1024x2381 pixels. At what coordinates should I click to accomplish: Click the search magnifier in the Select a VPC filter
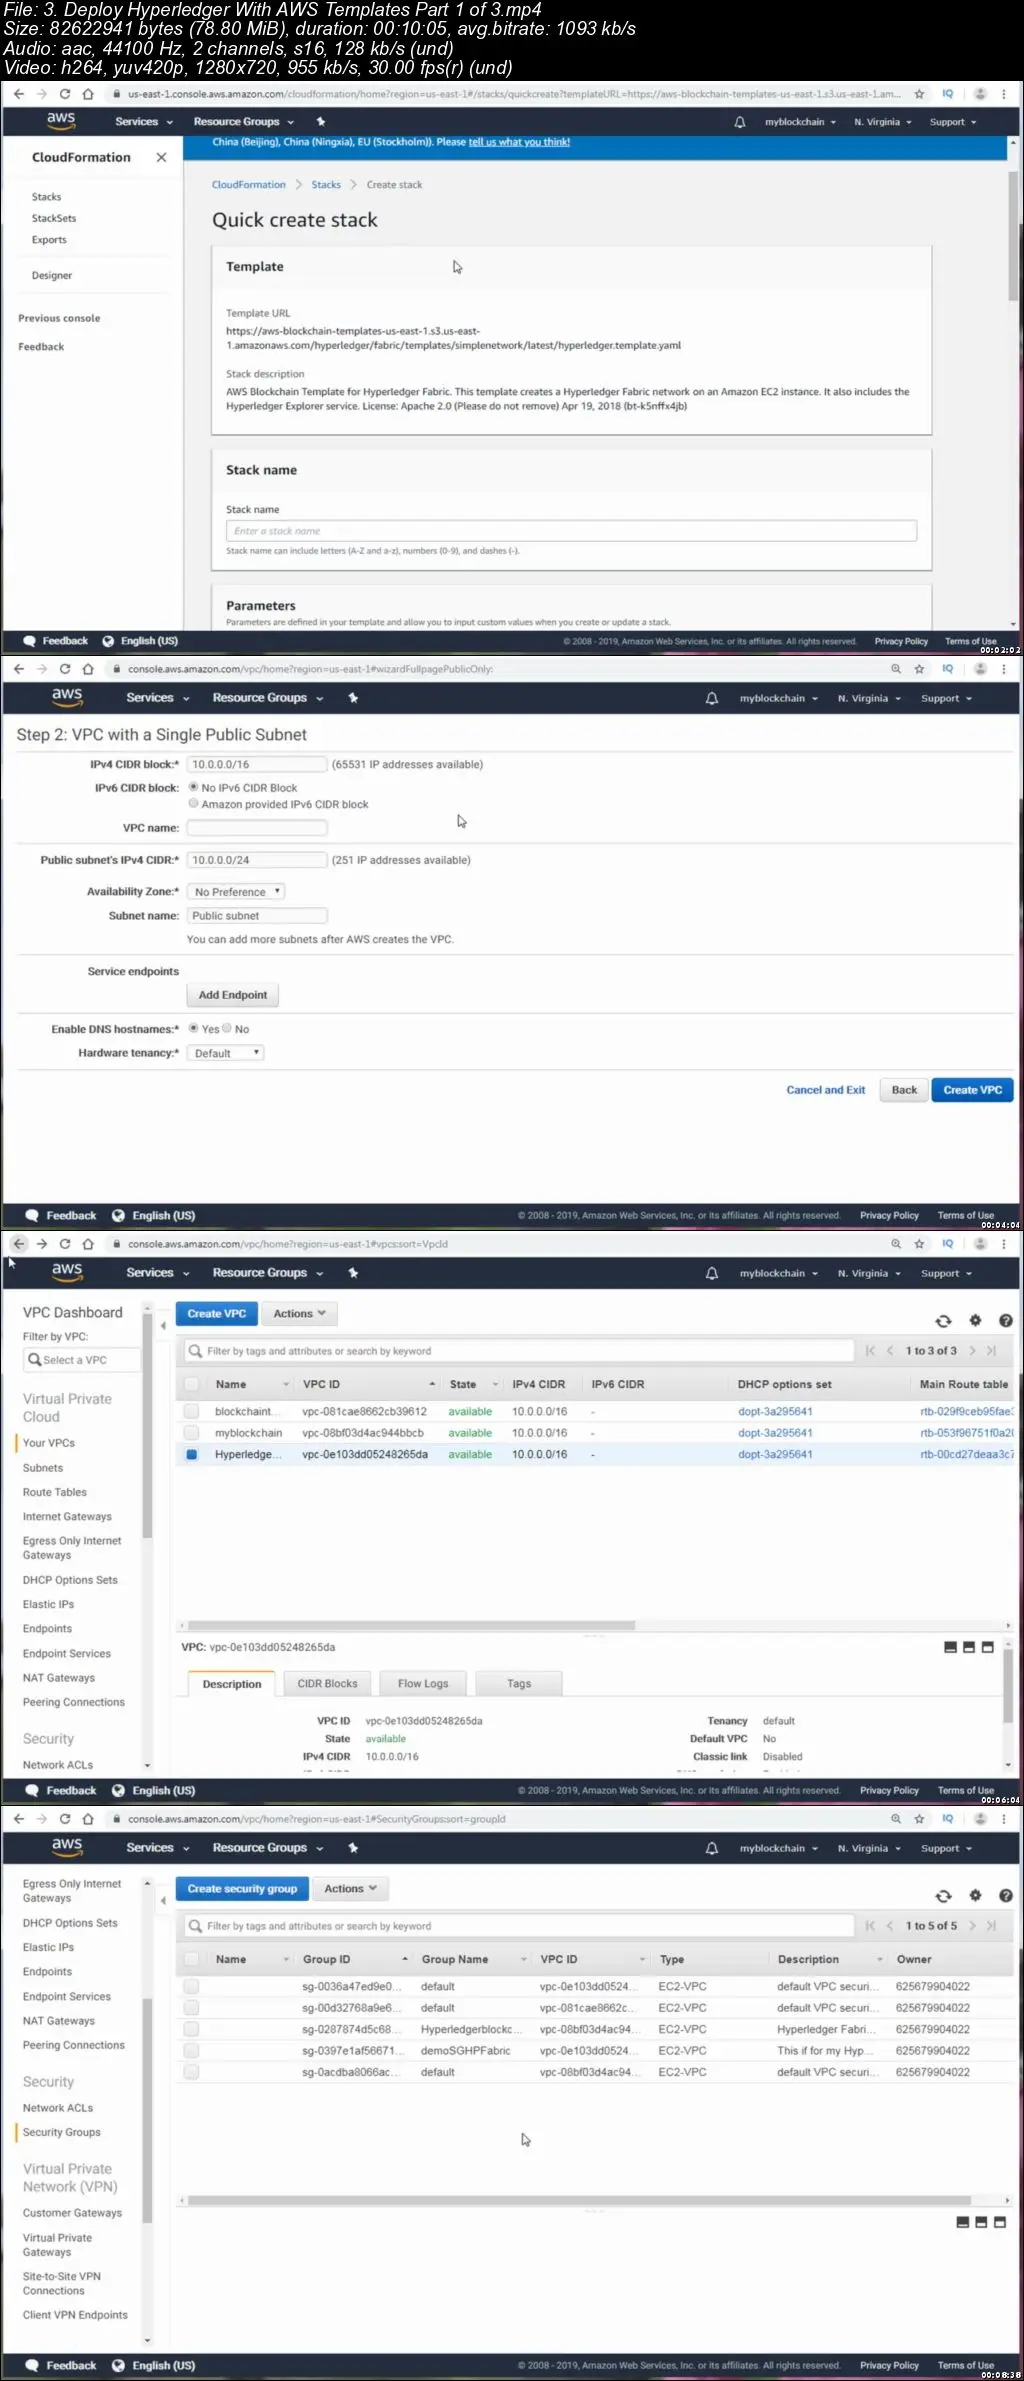click(x=35, y=1360)
